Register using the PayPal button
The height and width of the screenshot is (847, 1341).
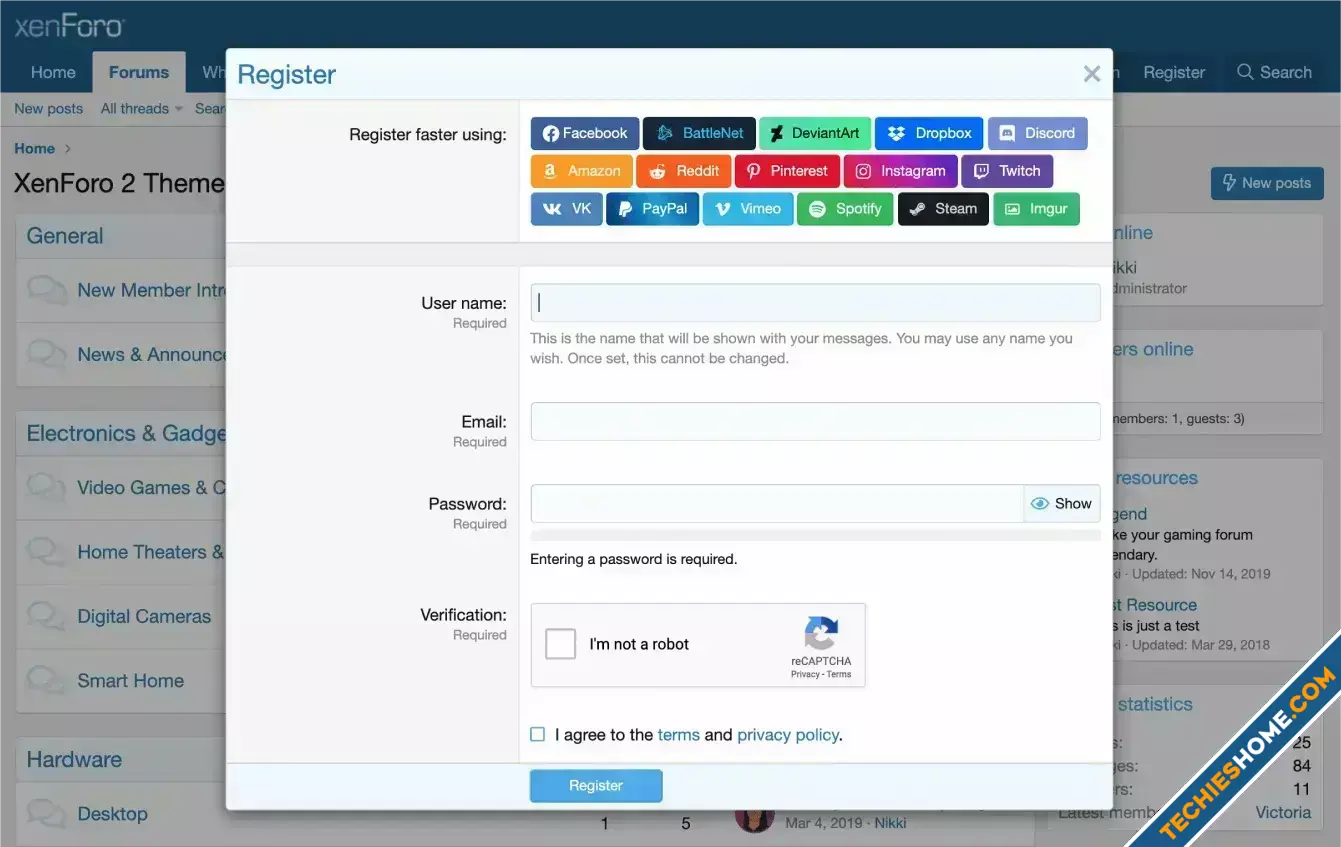(x=653, y=209)
